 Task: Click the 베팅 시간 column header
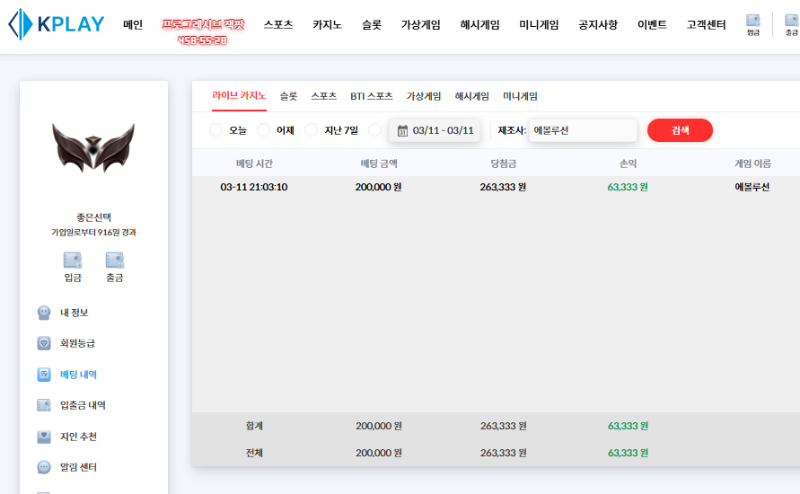point(254,163)
